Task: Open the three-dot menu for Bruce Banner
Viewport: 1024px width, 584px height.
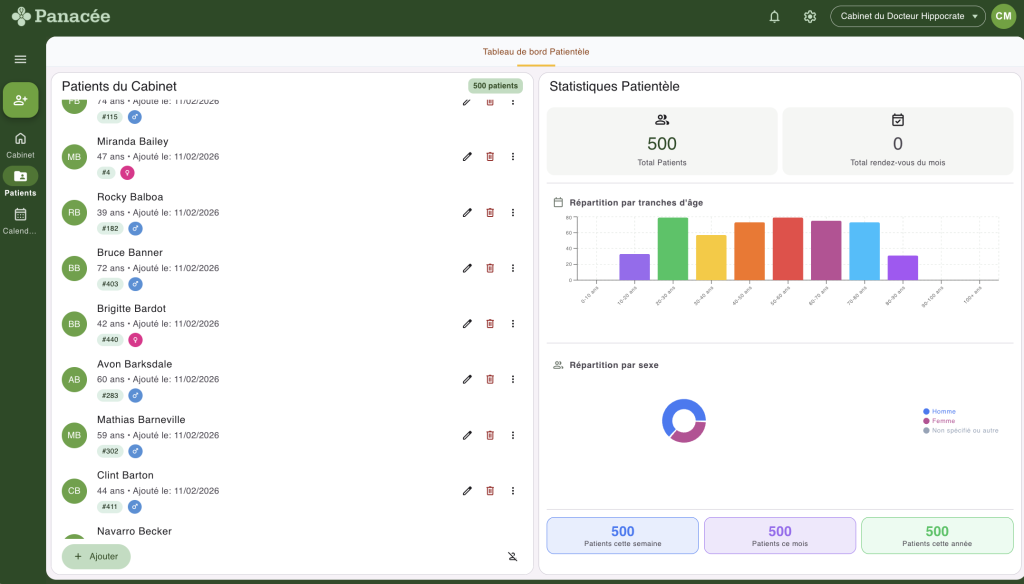Action: pyautogui.click(x=513, y=268)
